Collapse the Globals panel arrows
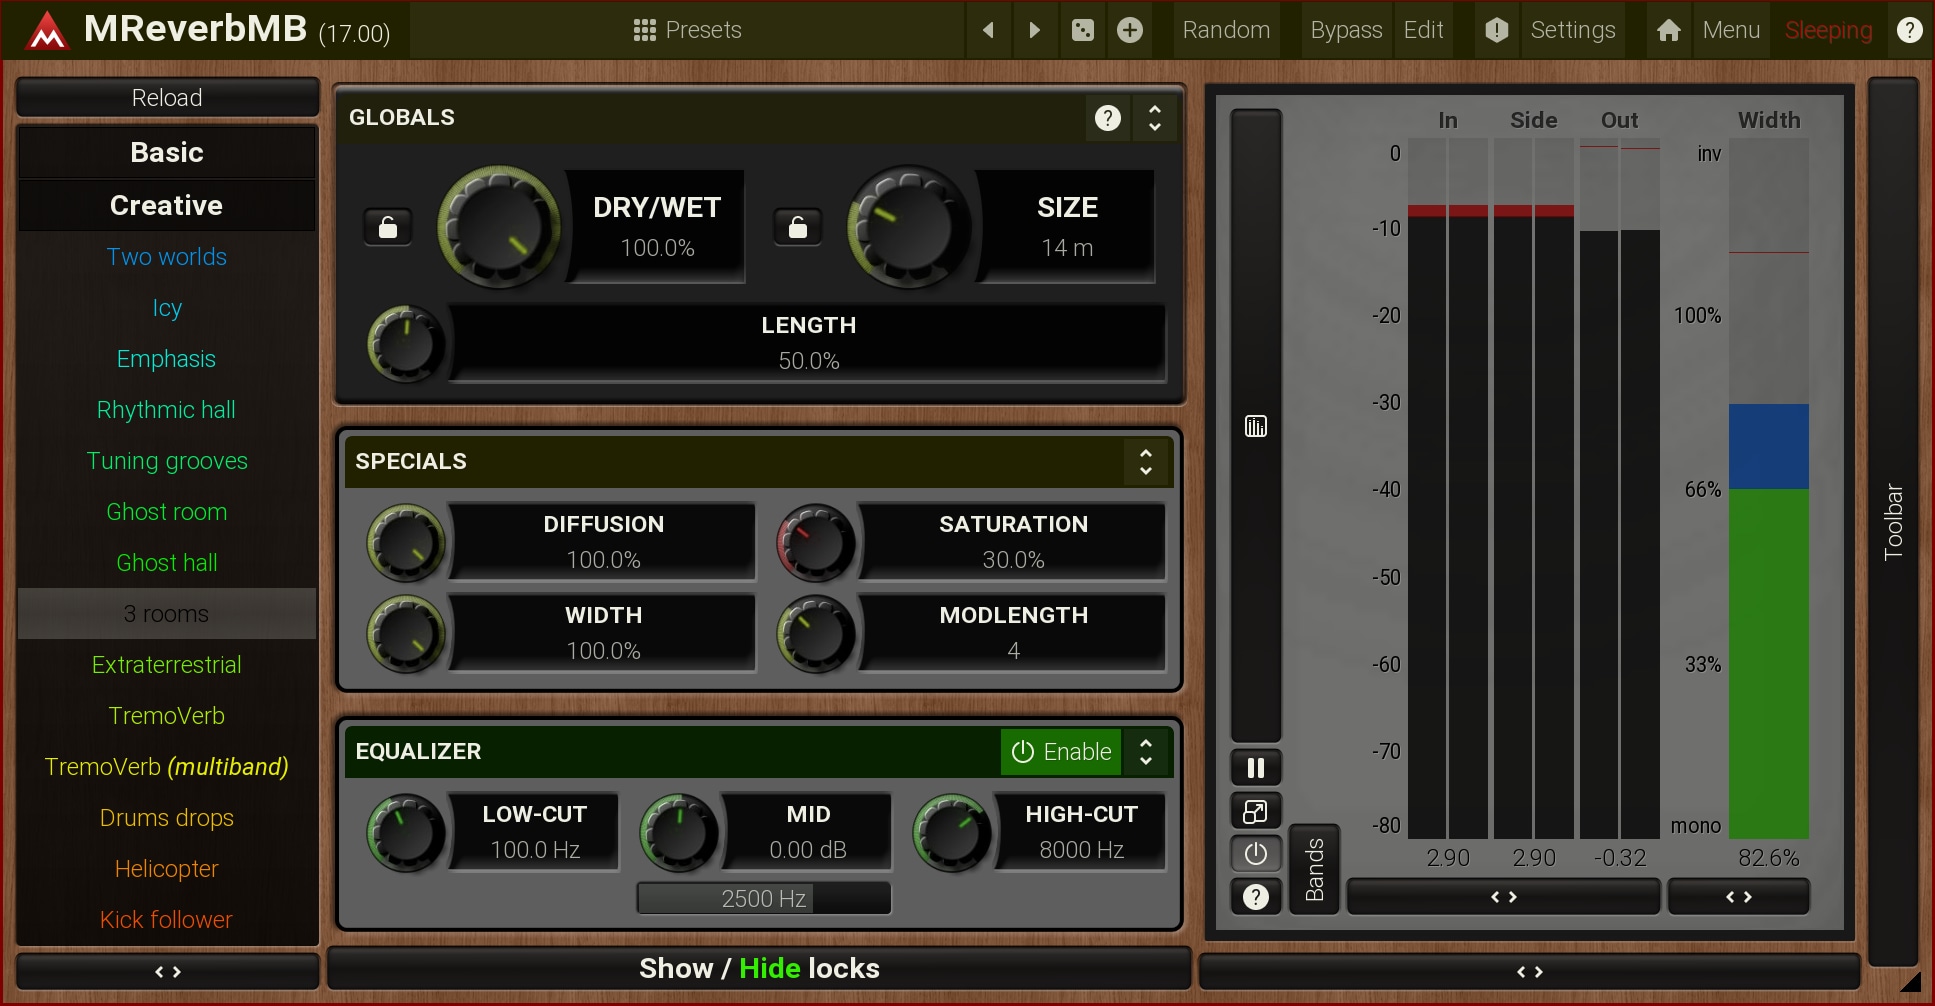 click(1155, 118)
